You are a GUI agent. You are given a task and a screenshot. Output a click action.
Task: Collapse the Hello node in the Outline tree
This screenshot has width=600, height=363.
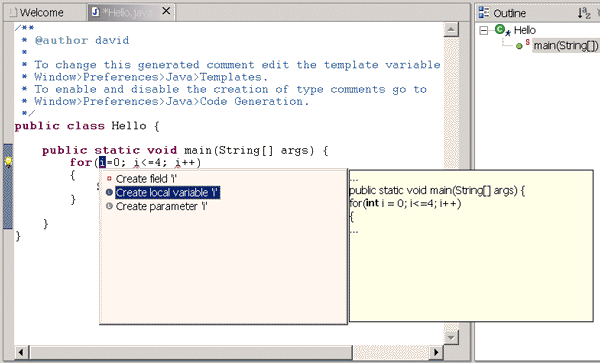coord(484,30)
